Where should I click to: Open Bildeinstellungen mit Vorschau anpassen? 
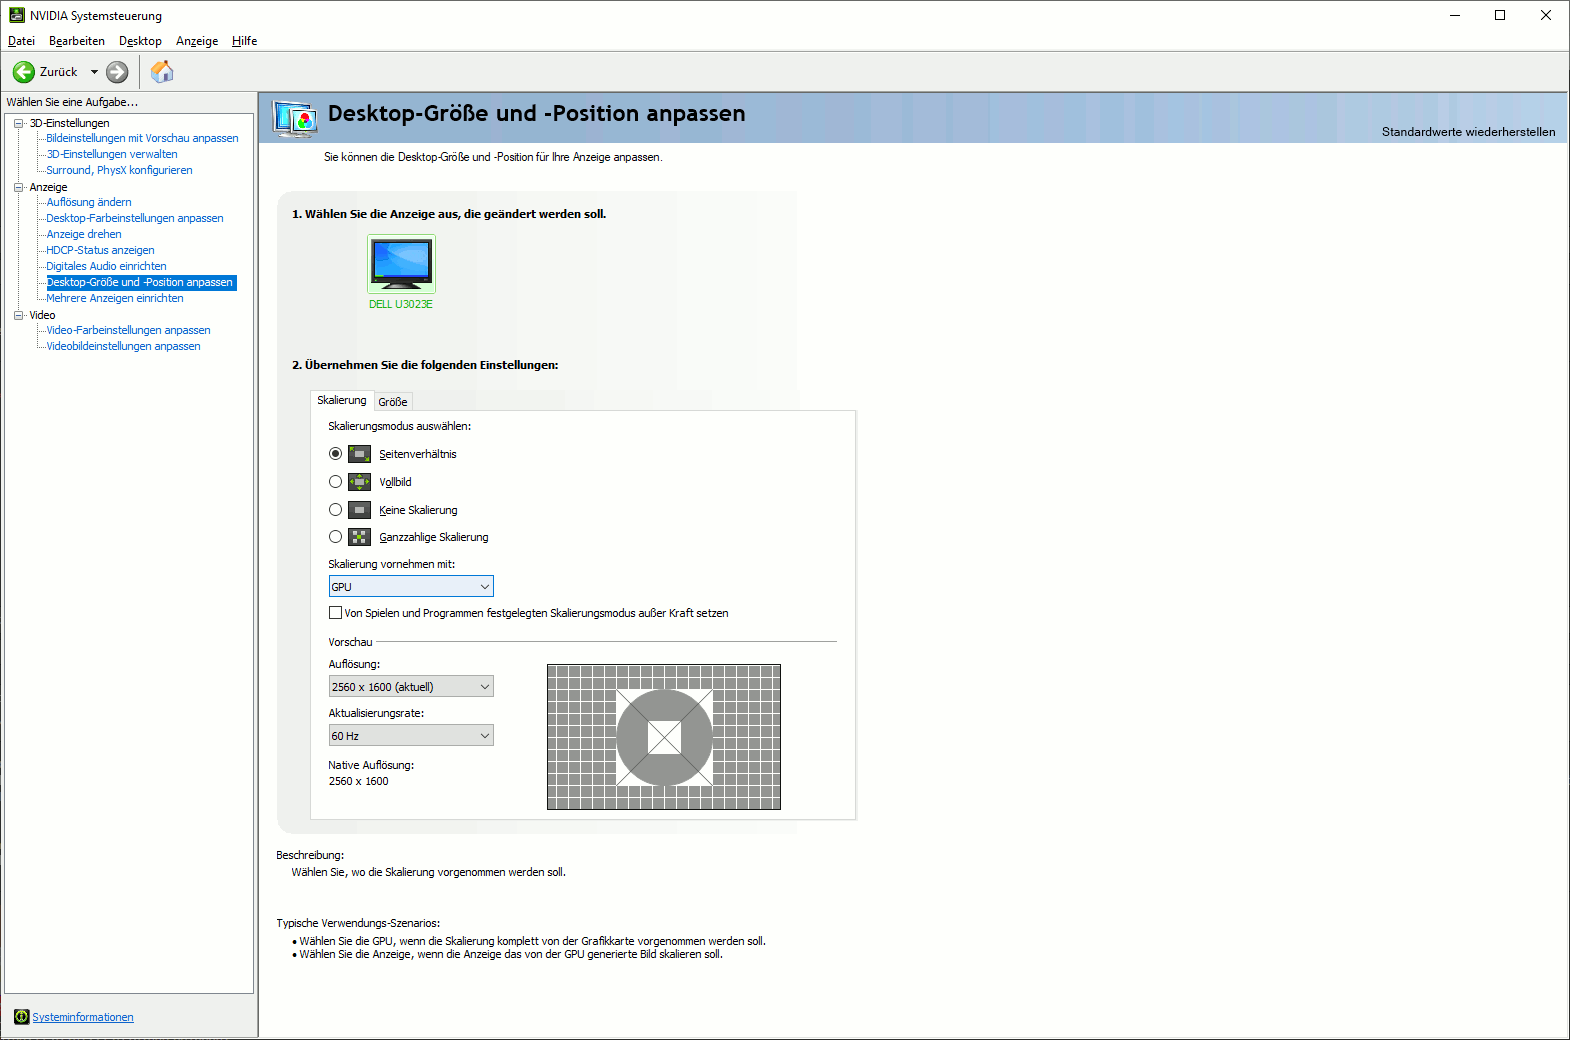click(x=142, y=138)
